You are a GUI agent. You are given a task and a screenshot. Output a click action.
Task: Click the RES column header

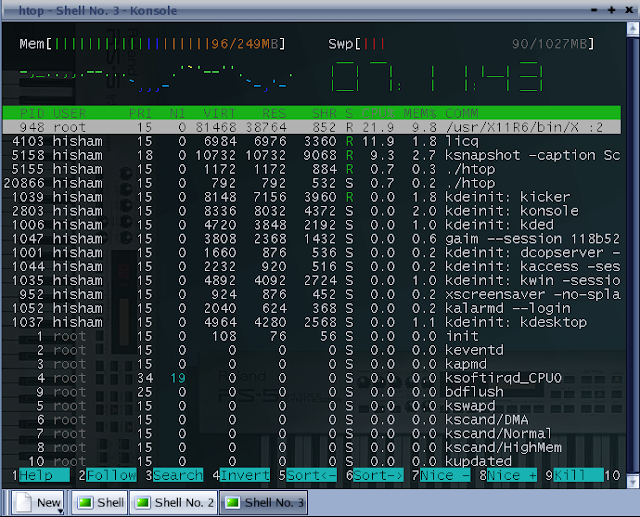click(x=274, y=113)
